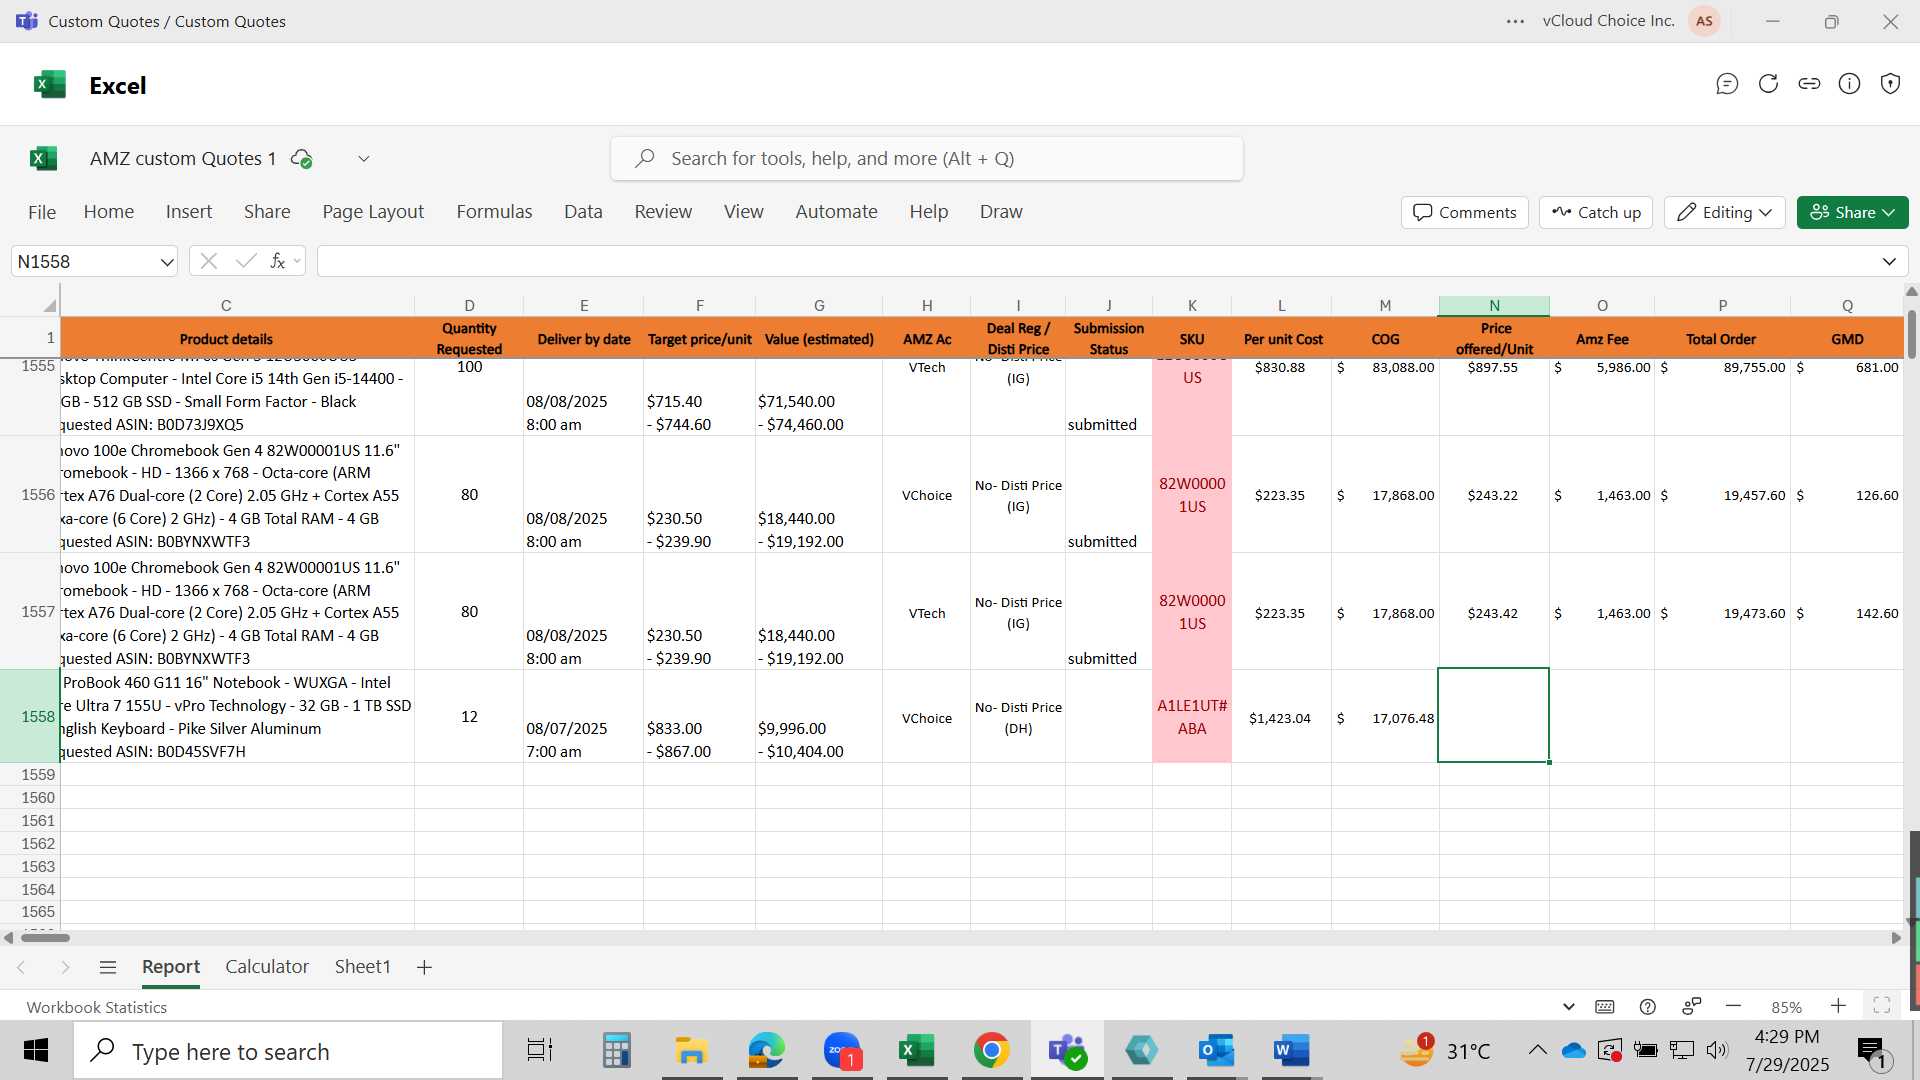Image resolution: width=1920 pixels, height=1080 pixels.
Task: Click the 85% zoom level
Action: (1786, 1007)
